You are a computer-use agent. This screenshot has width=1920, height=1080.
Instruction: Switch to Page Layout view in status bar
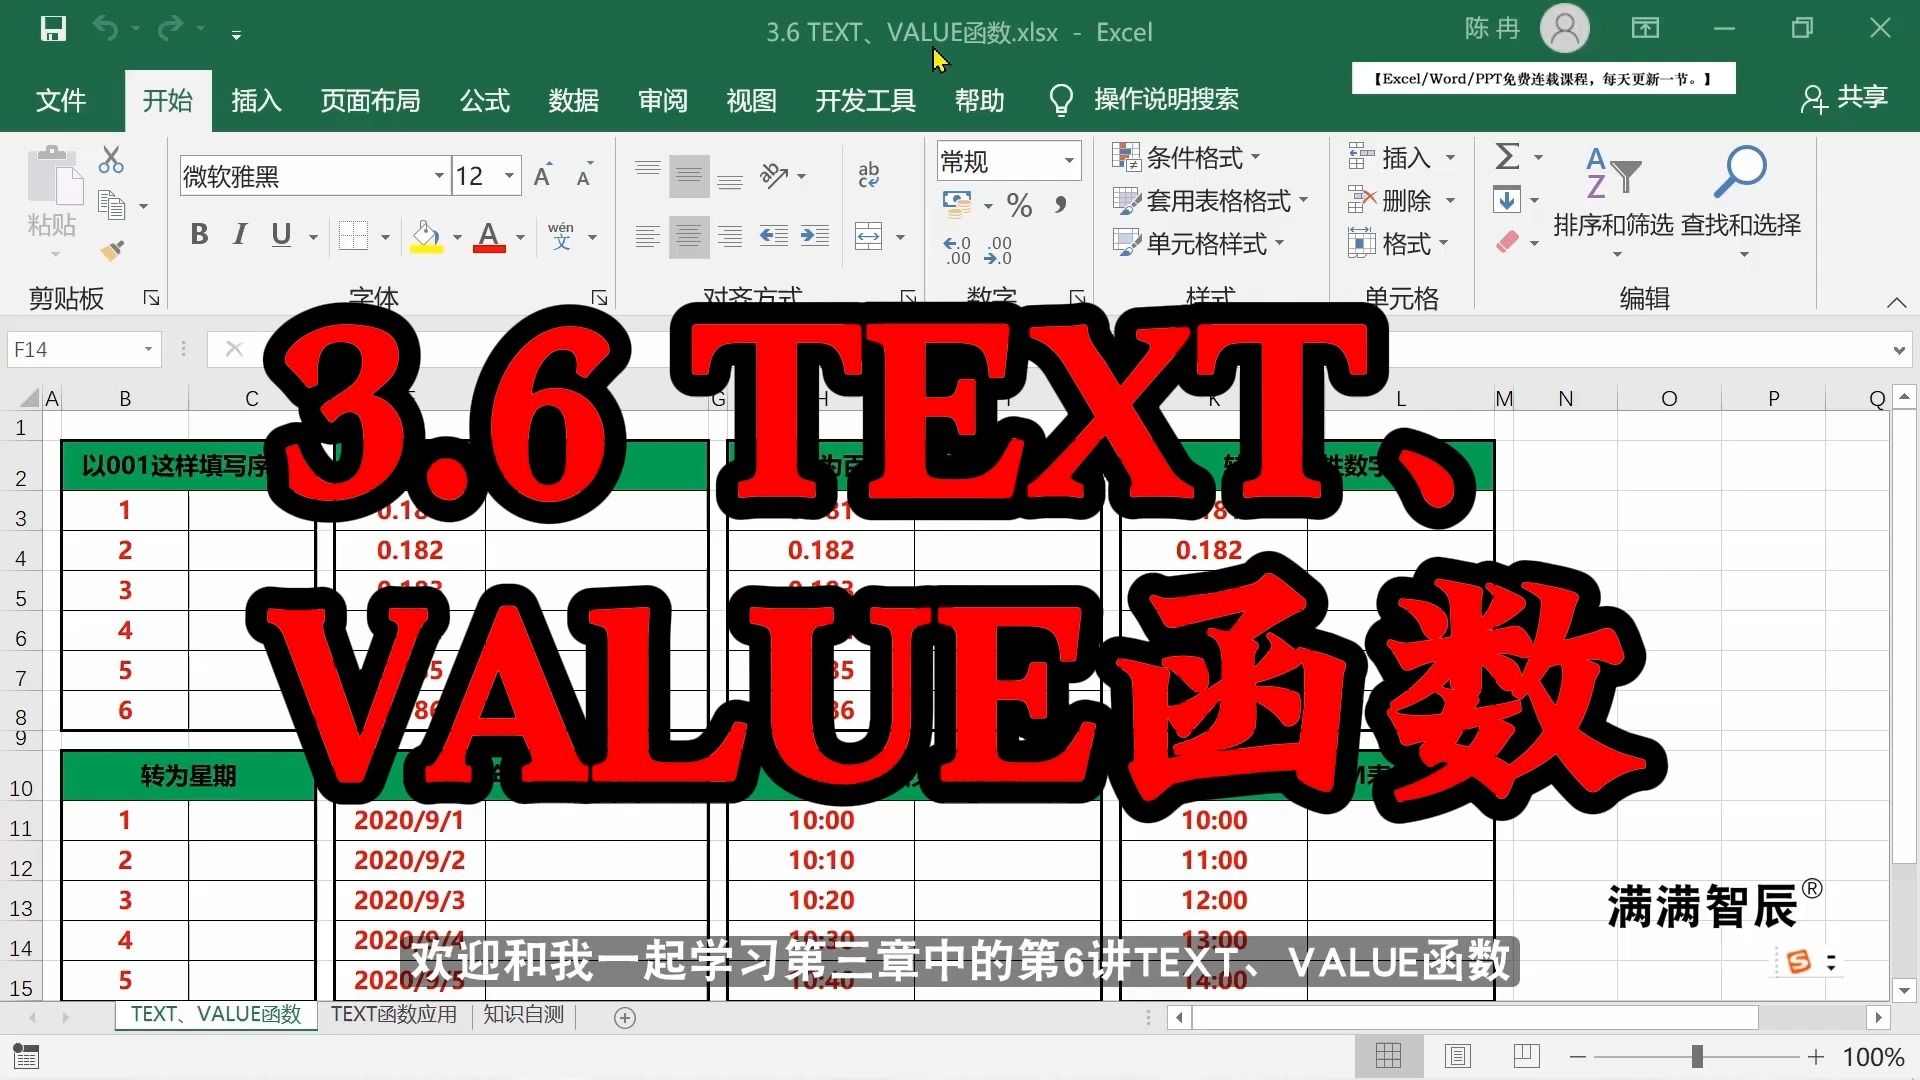1457,1056
